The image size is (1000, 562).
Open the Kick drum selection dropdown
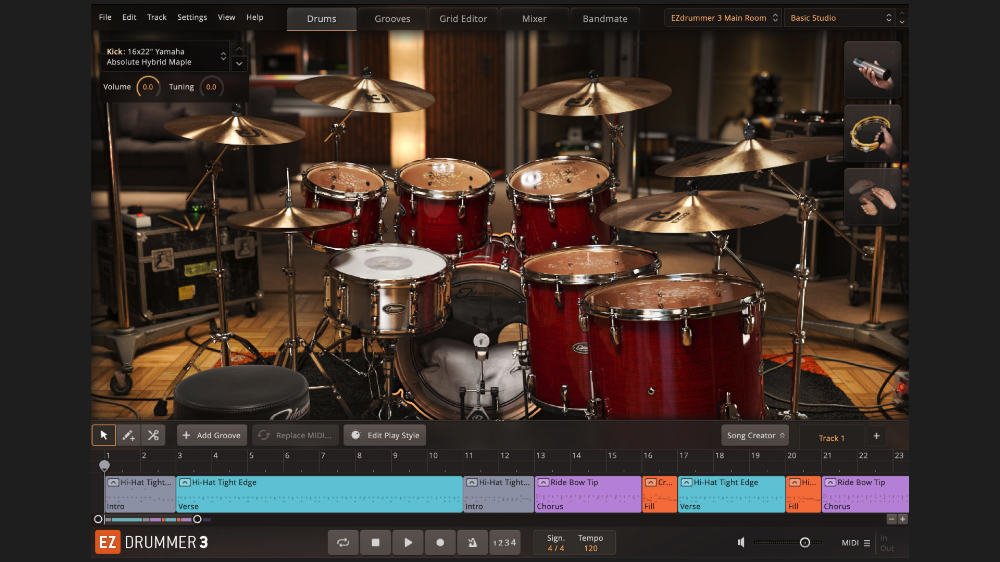point(165,57)
